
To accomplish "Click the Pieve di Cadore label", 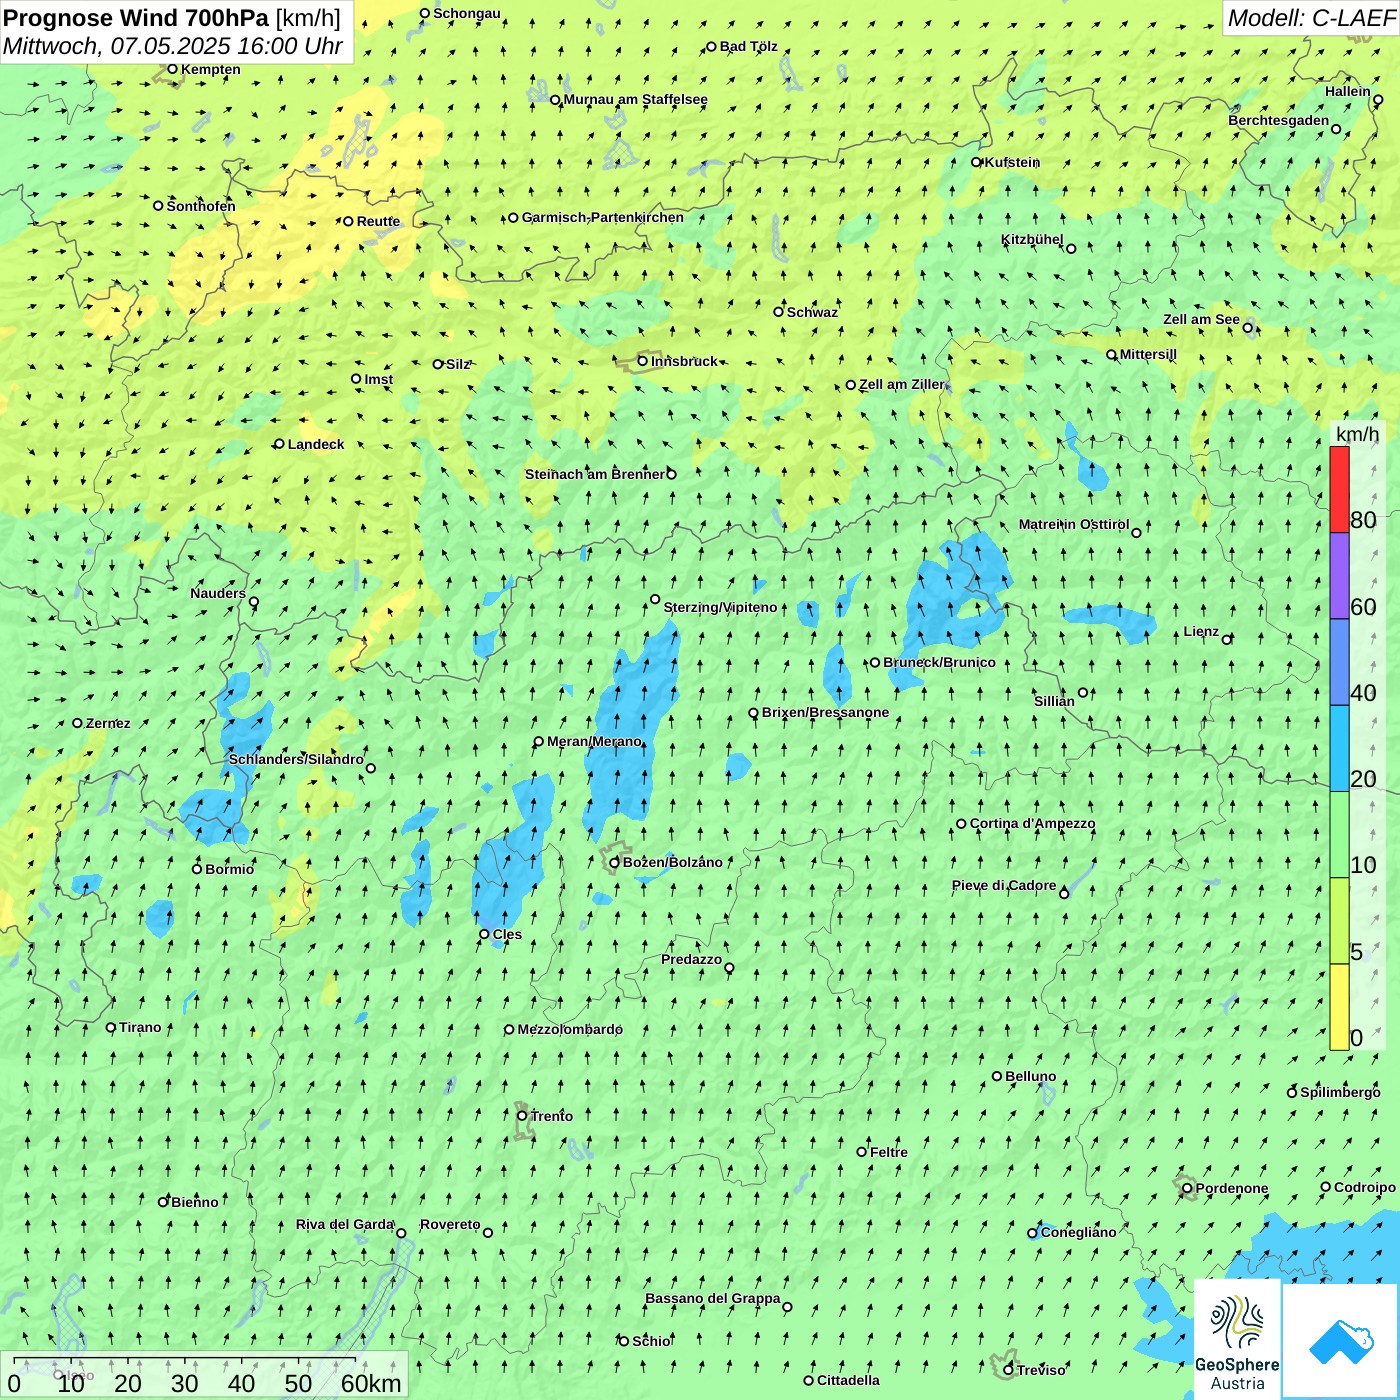I will point(1004,885).
